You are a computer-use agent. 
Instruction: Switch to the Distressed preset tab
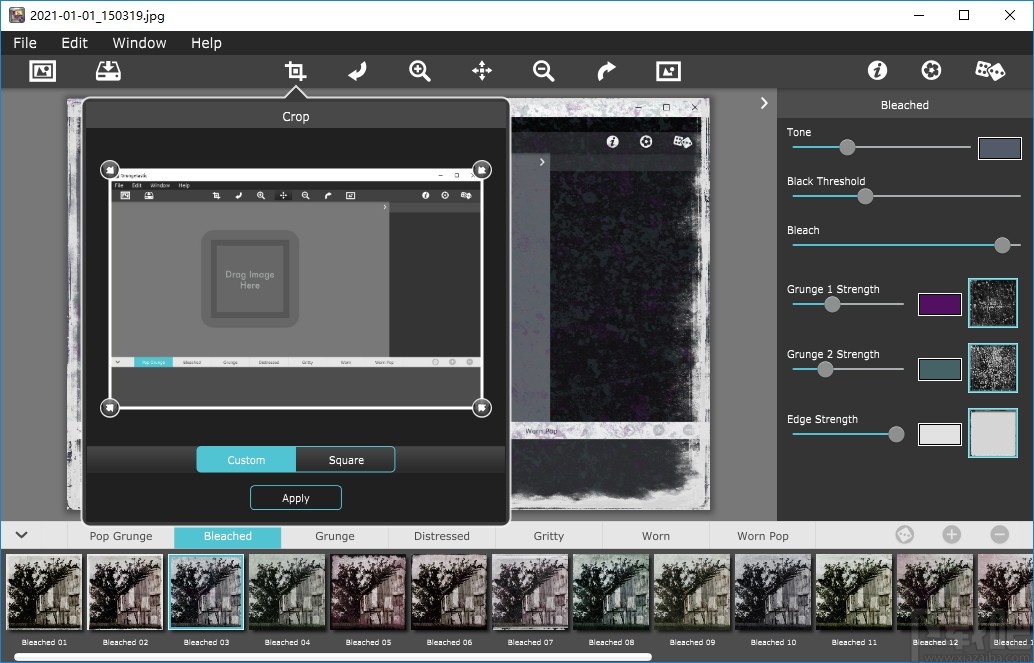point(441,536)
